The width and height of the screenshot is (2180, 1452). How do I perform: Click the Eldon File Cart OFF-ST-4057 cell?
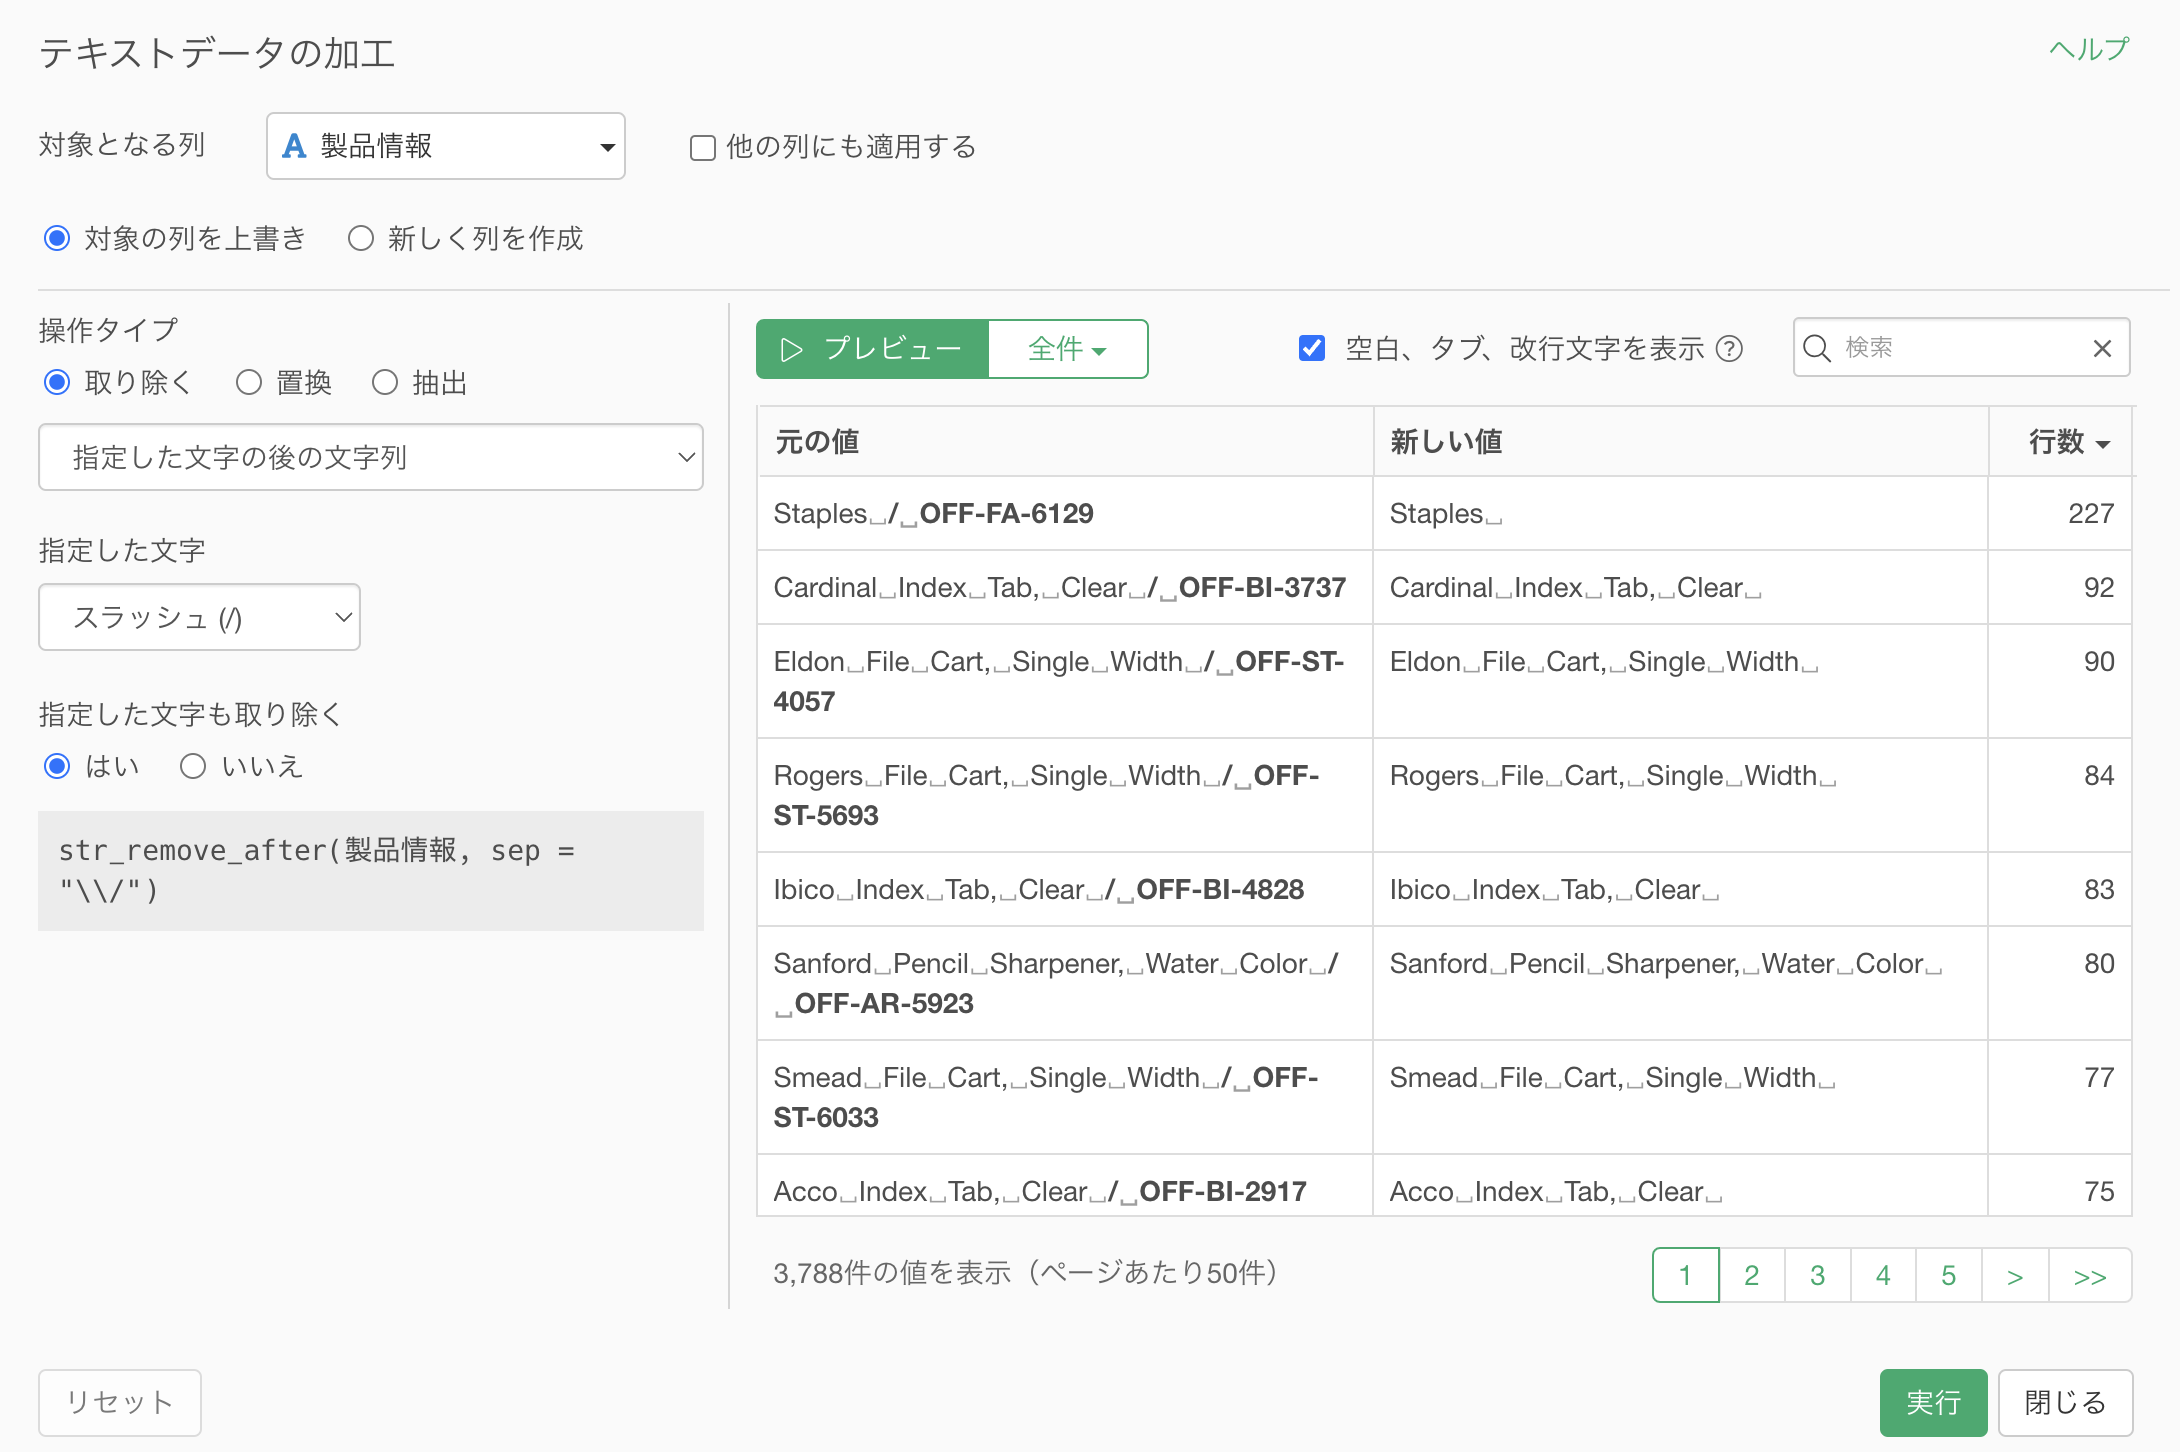click(1065, 681)
